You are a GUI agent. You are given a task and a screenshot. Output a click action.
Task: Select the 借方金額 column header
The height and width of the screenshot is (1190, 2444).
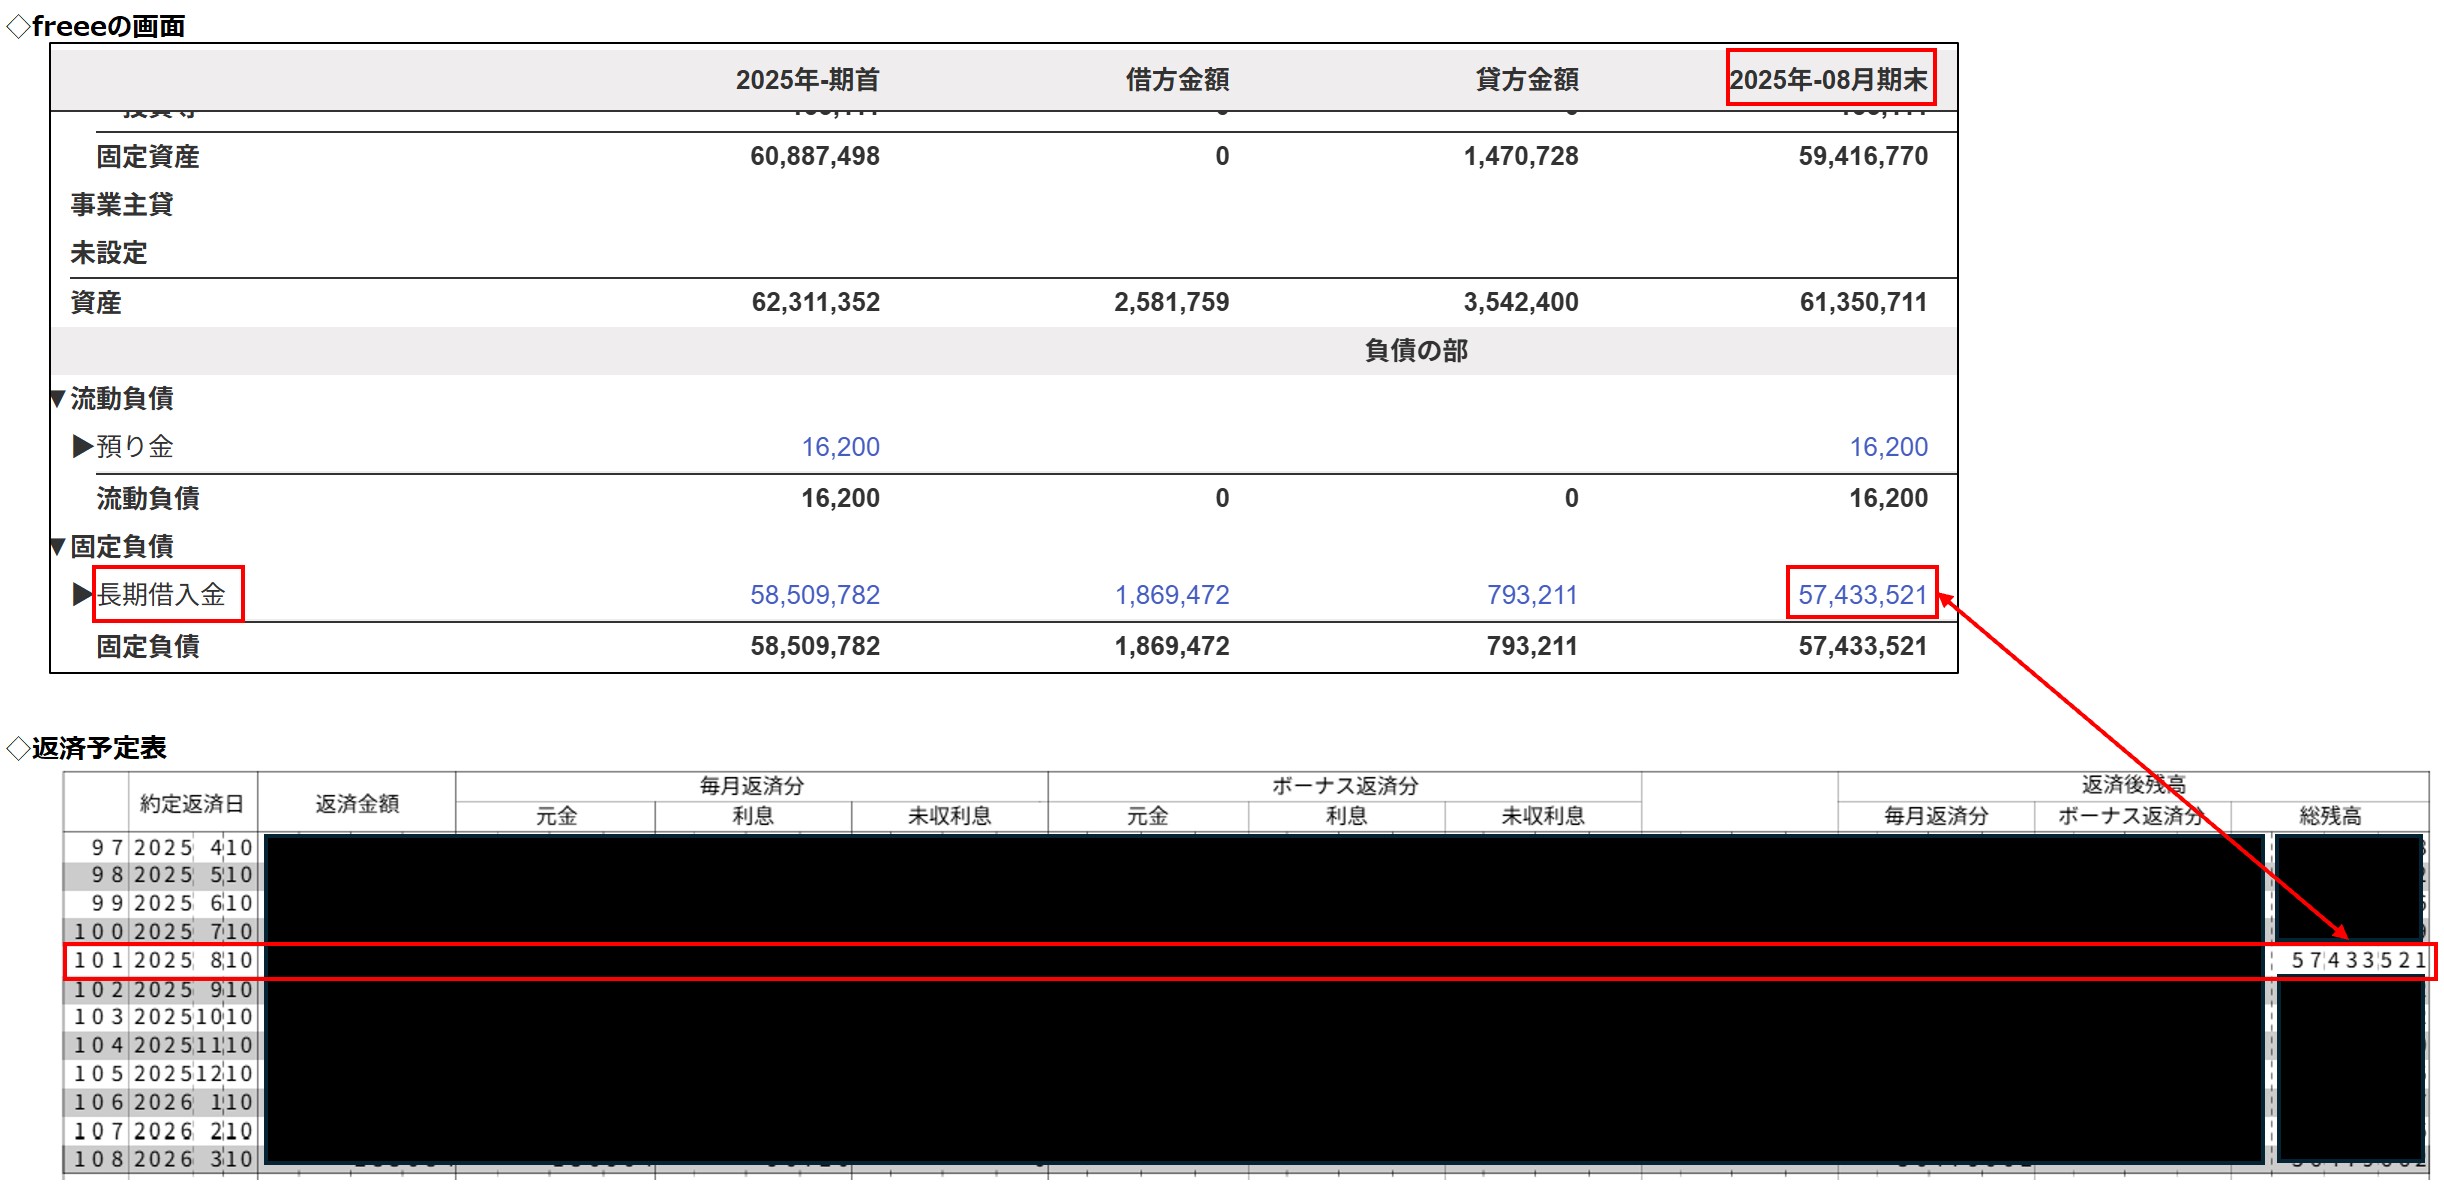click(1177, 79)
